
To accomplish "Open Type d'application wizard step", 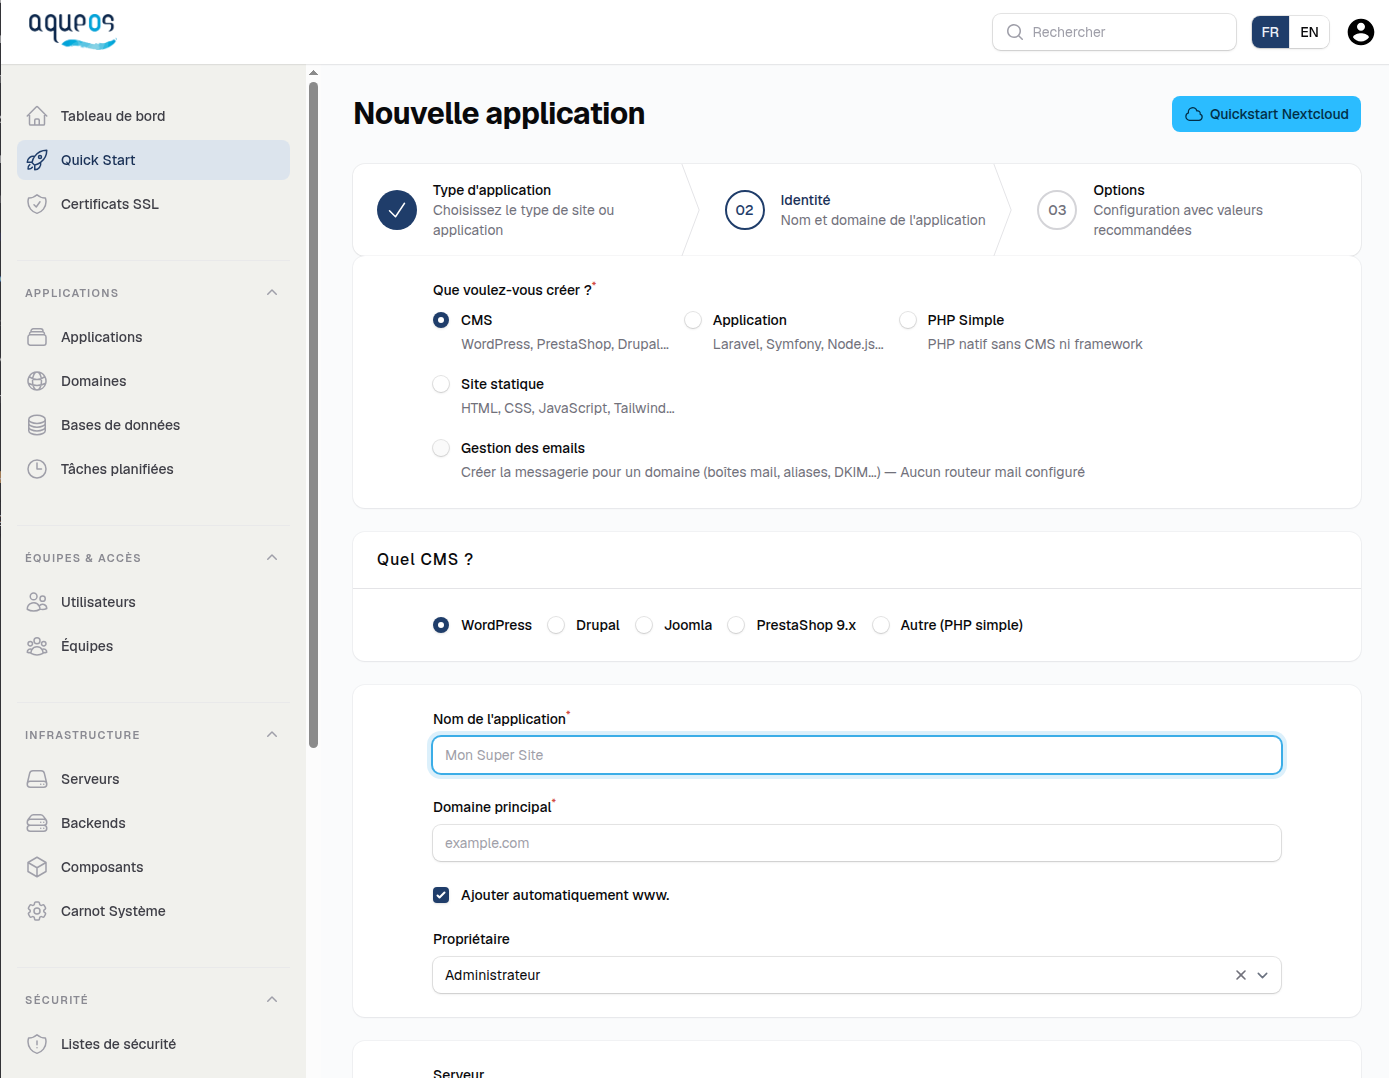I will click(x=520, y=210).
